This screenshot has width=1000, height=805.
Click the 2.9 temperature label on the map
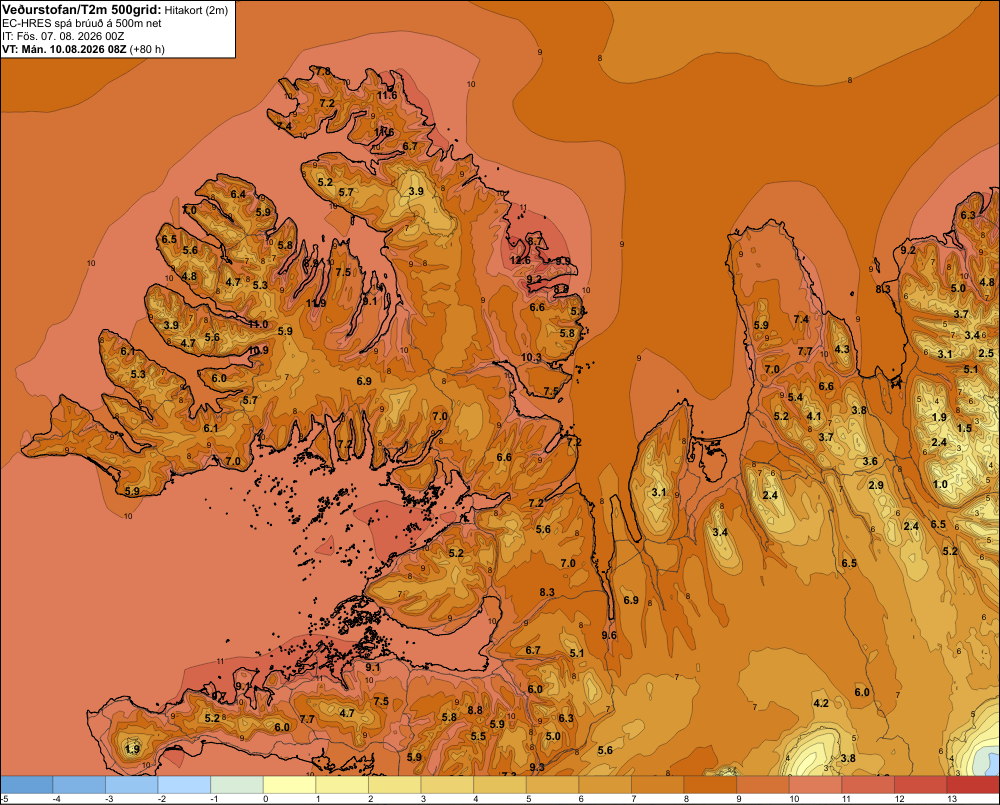tap(876, 485)
